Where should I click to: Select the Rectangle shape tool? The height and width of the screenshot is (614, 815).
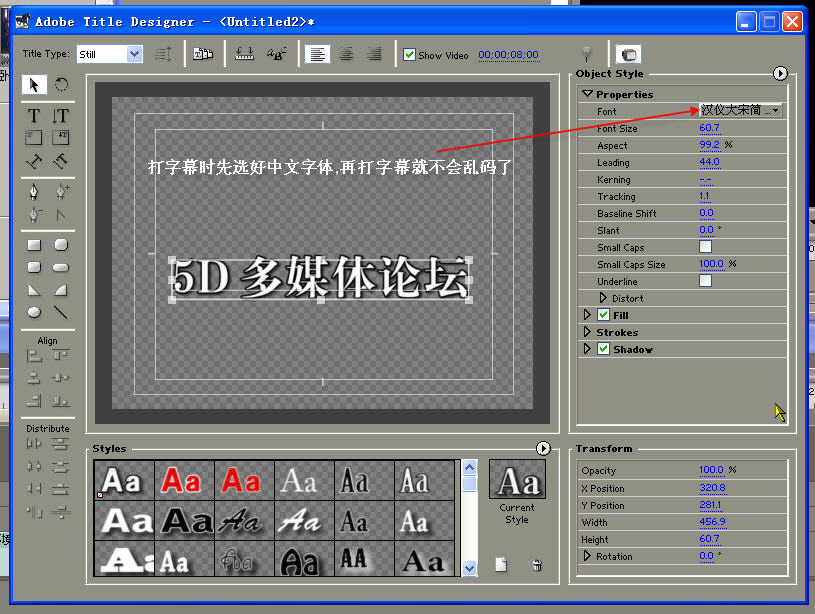(34, 245)
